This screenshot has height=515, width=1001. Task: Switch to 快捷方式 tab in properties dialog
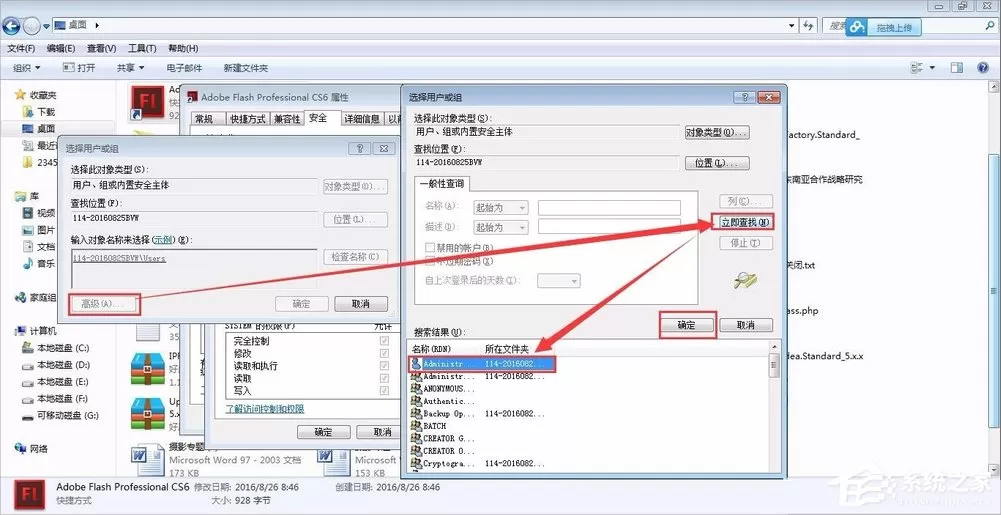(248, 119)
